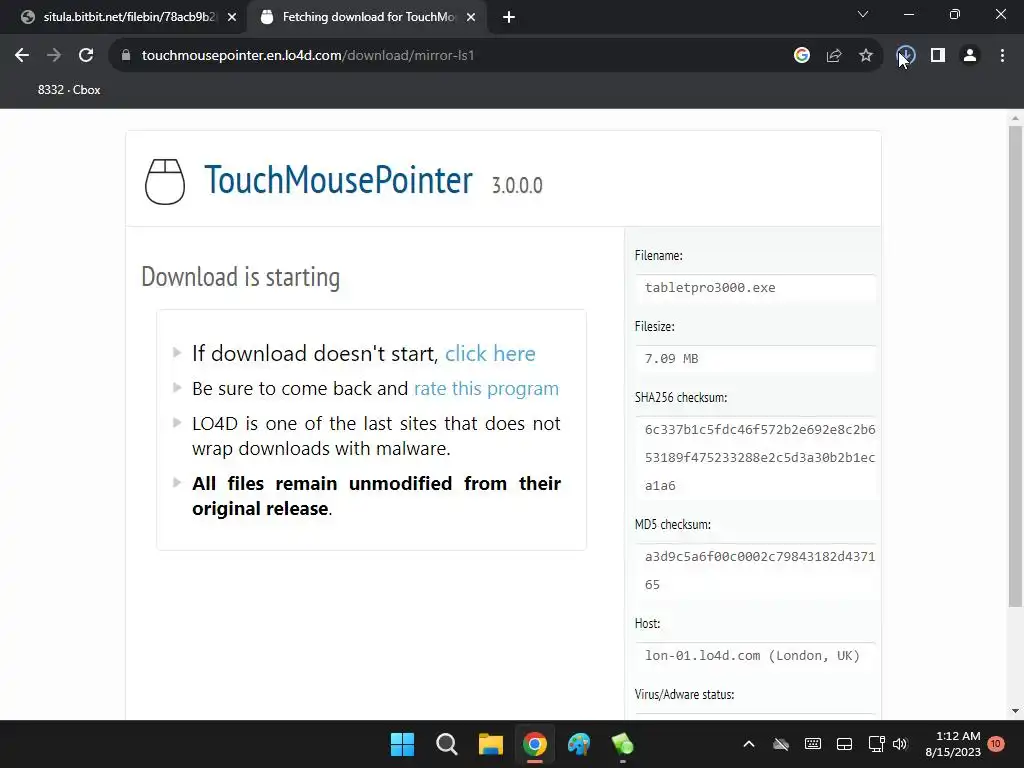Screen dimensions: 1024x768
Task: Click the version number 3.0.0.0
Action: (x=517, y=185)
